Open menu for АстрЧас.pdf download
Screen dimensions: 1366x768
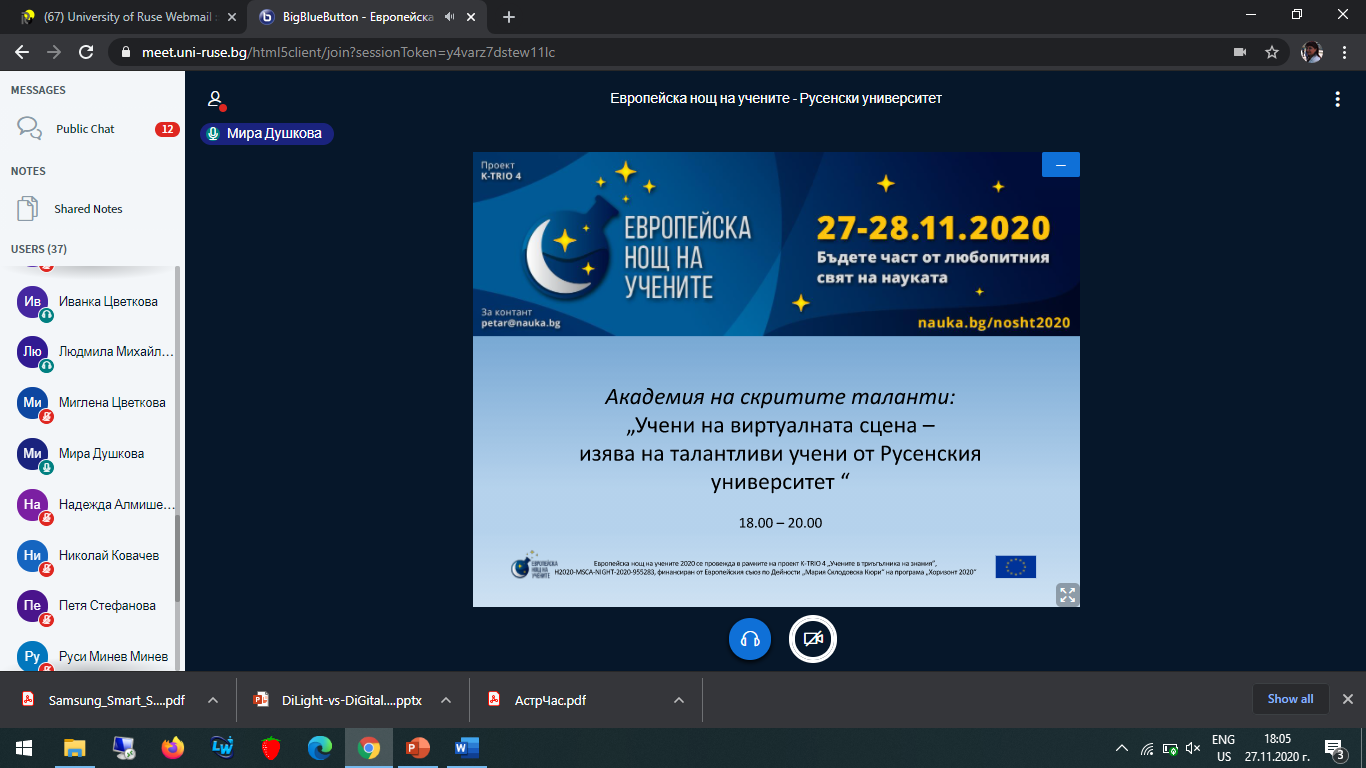(679, 700)
